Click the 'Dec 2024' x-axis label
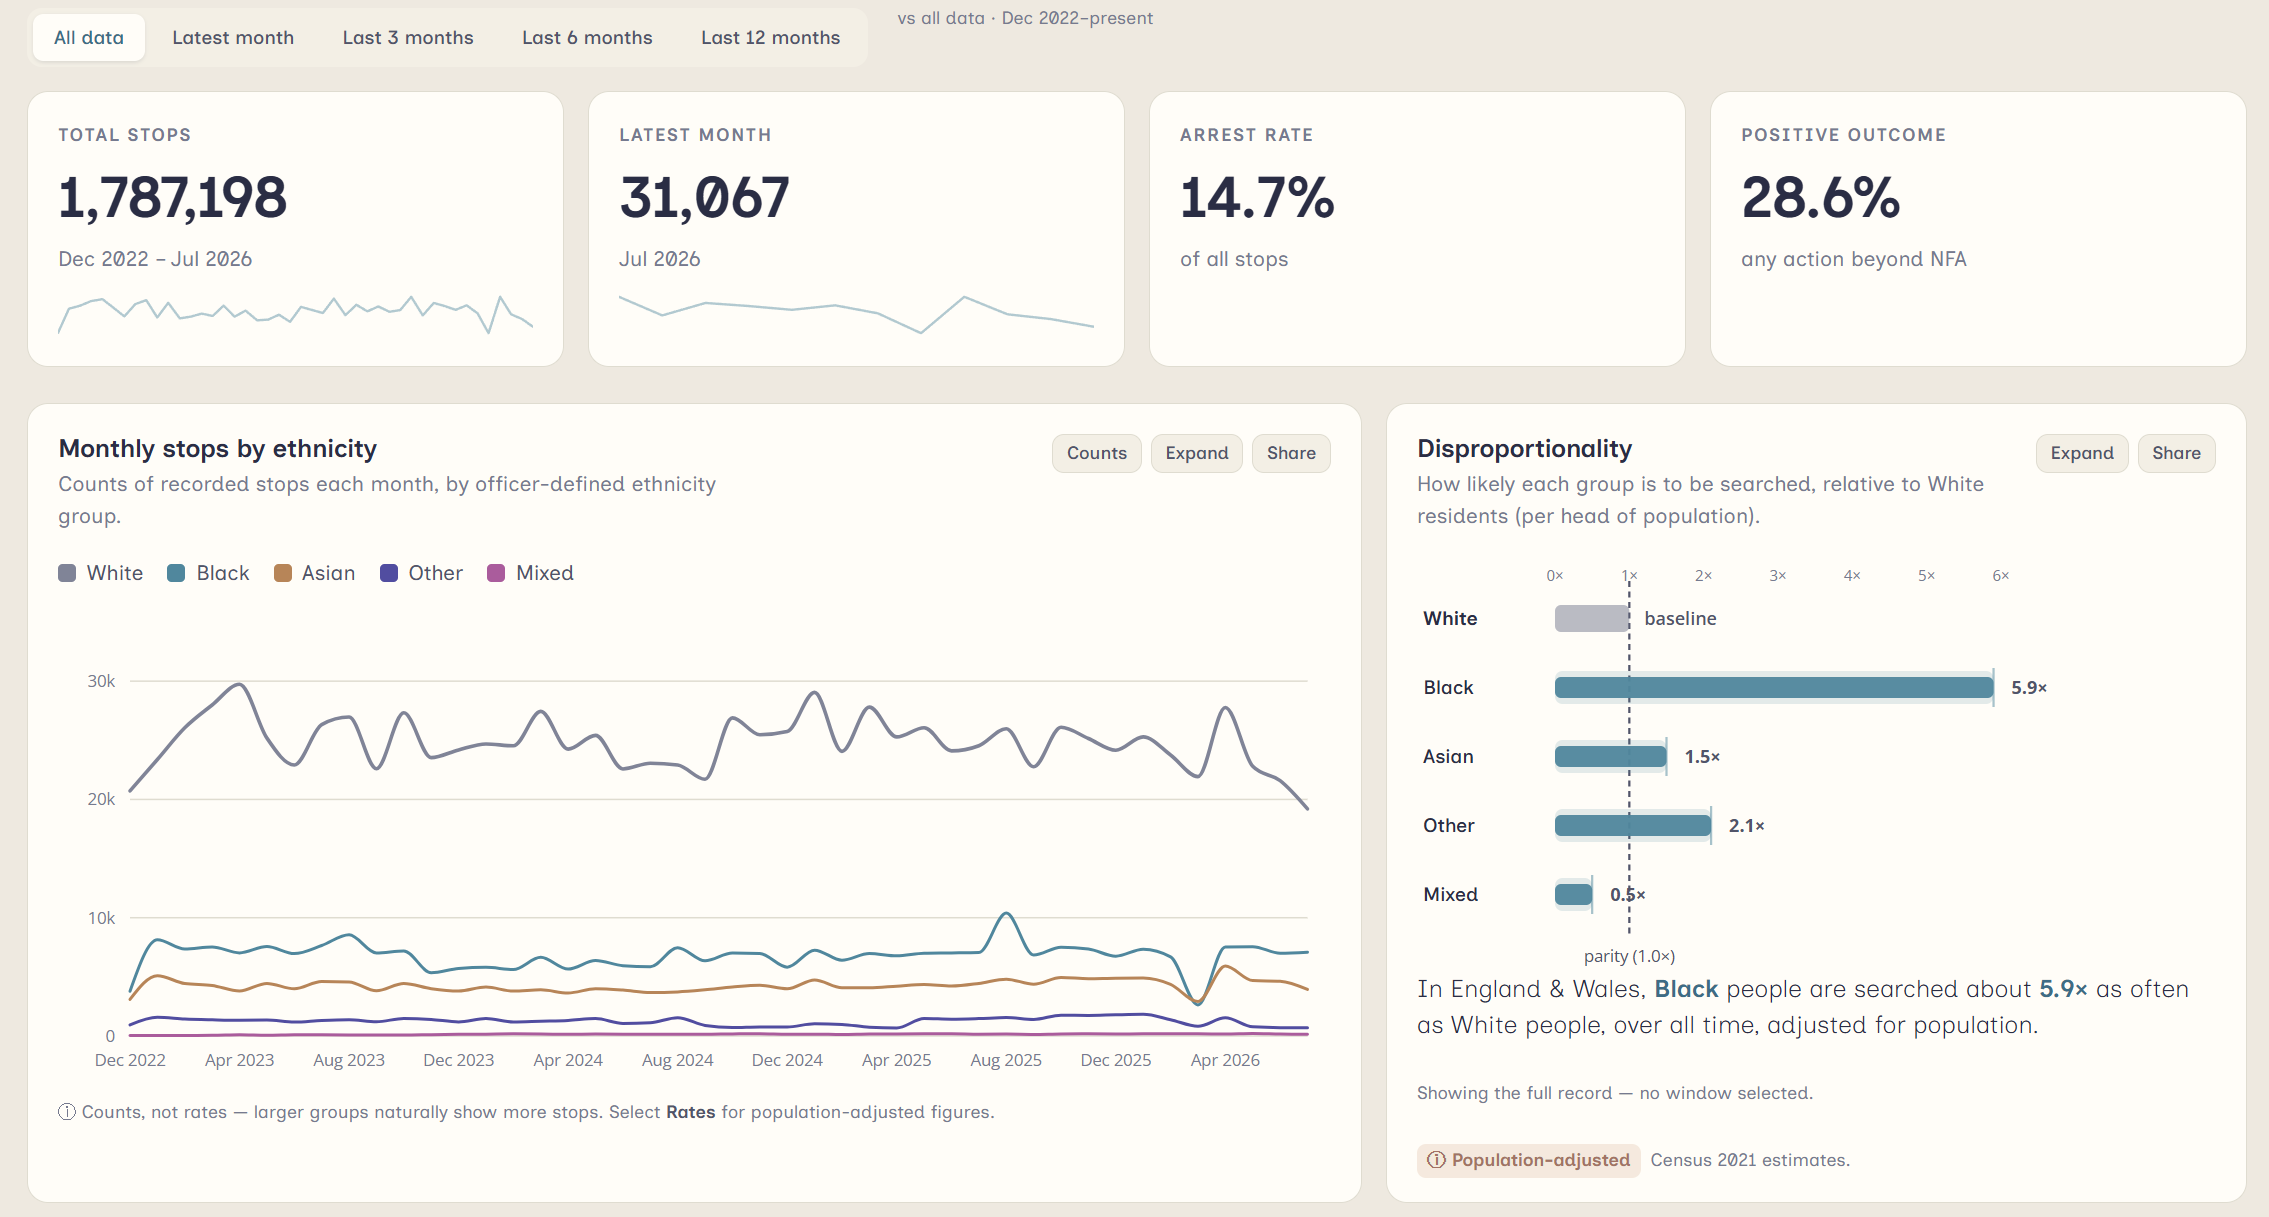 coord(787,1060)
